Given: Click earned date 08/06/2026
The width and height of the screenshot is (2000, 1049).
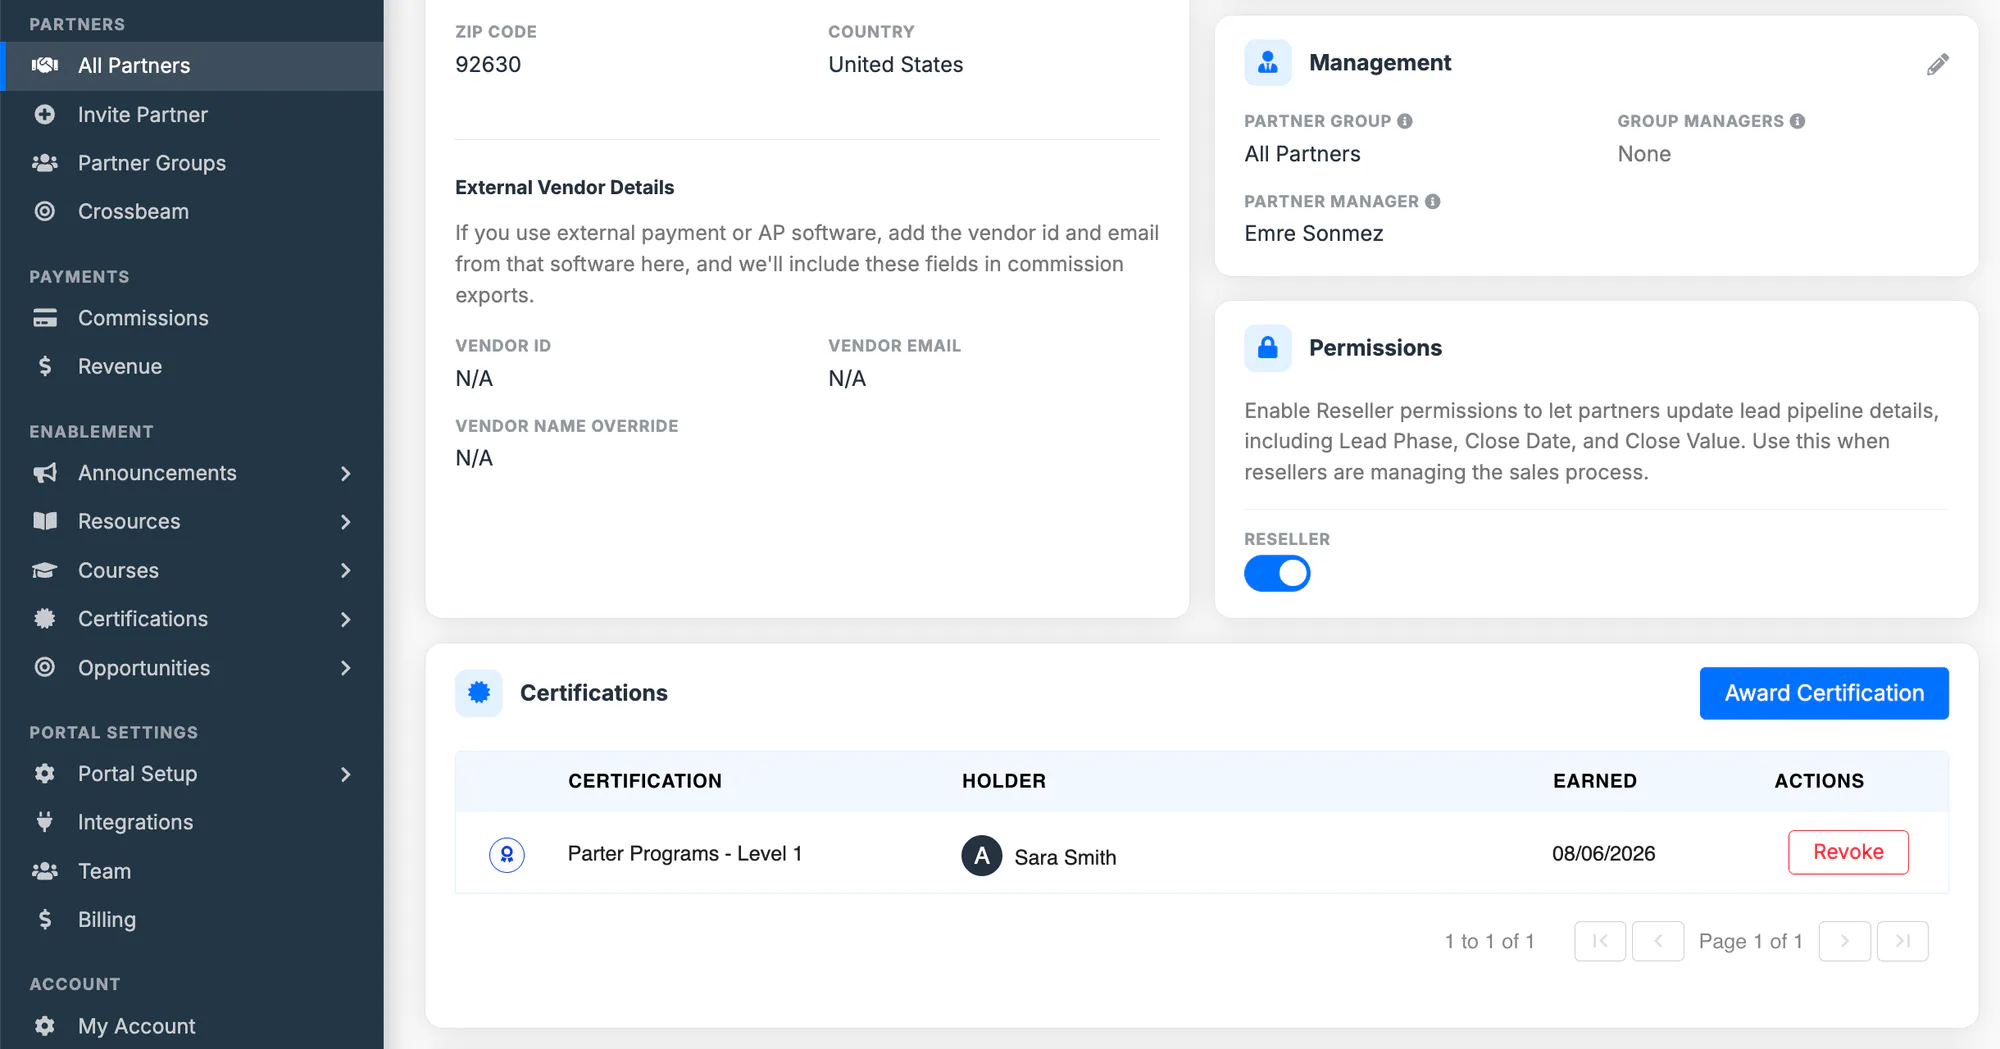Looking at the screenshot, I should 1604,853.
